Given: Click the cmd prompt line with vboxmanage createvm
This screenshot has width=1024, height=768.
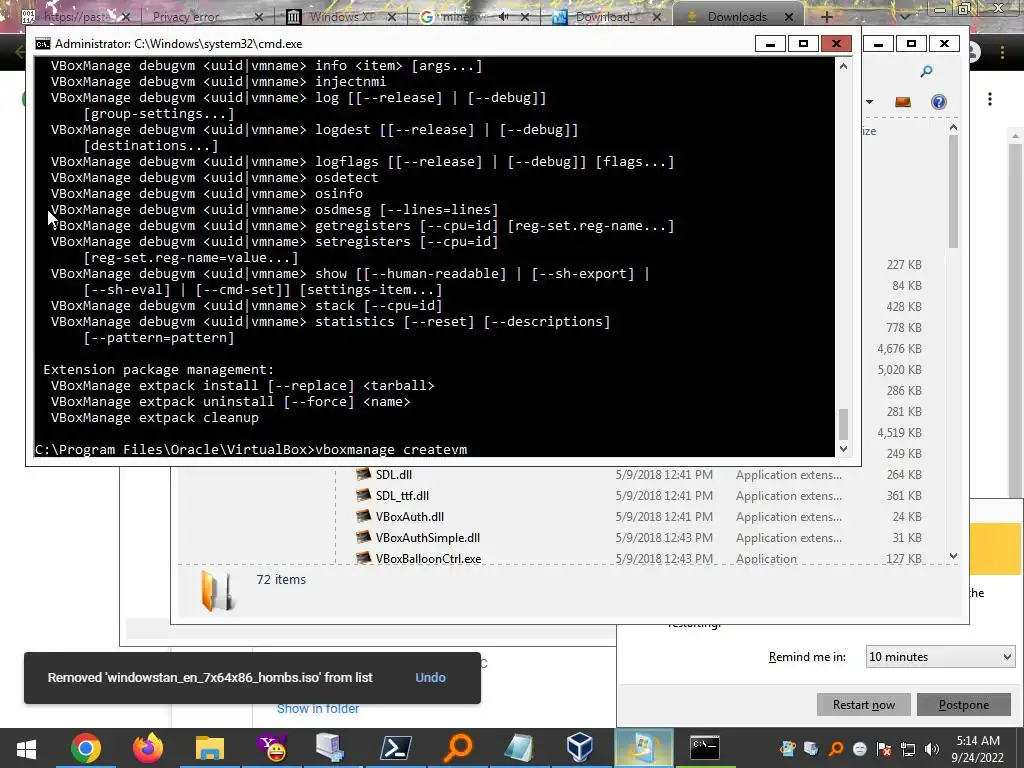Looking at the screenshot, I should coord(251,449).
